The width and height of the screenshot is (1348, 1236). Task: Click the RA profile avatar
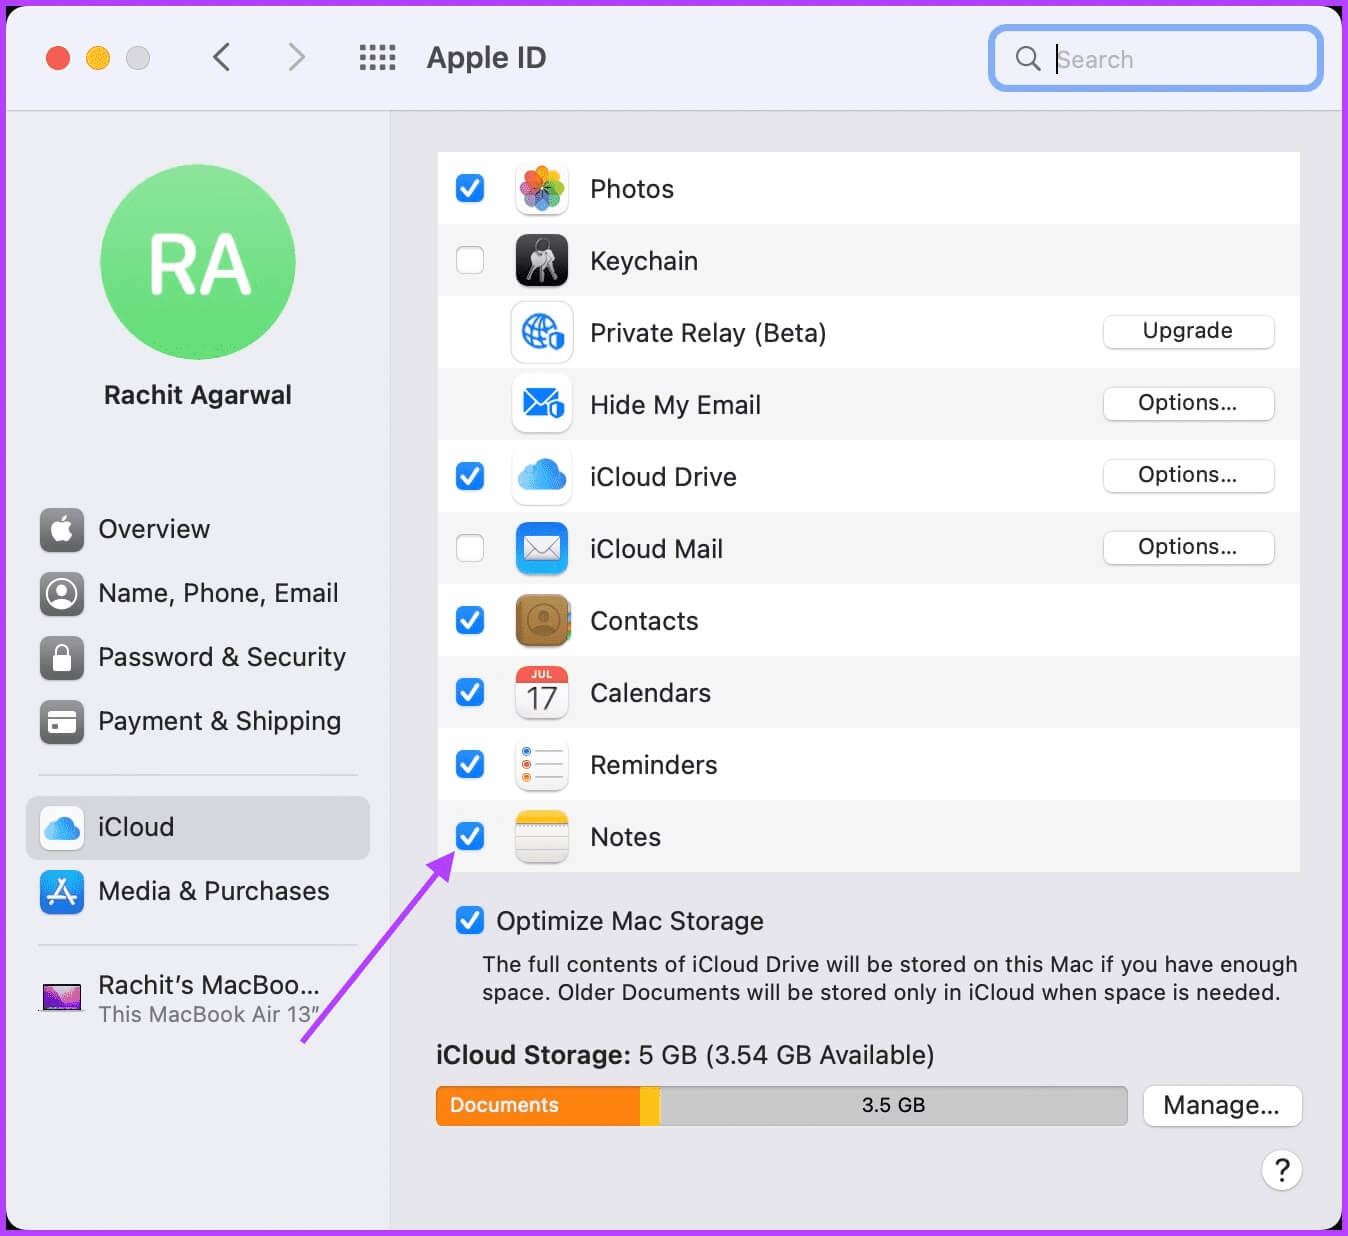[198, 262]
